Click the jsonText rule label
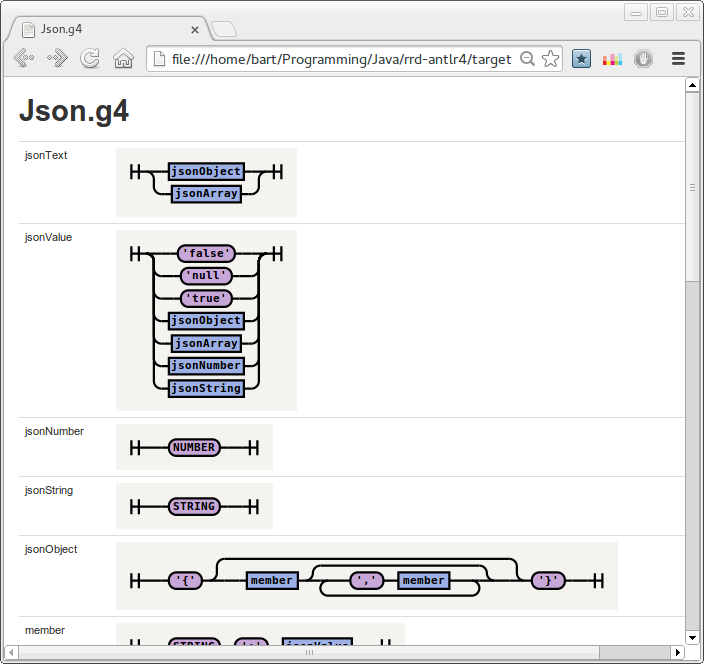The height and width of the screenshot is (664, 704). point(46,155)
